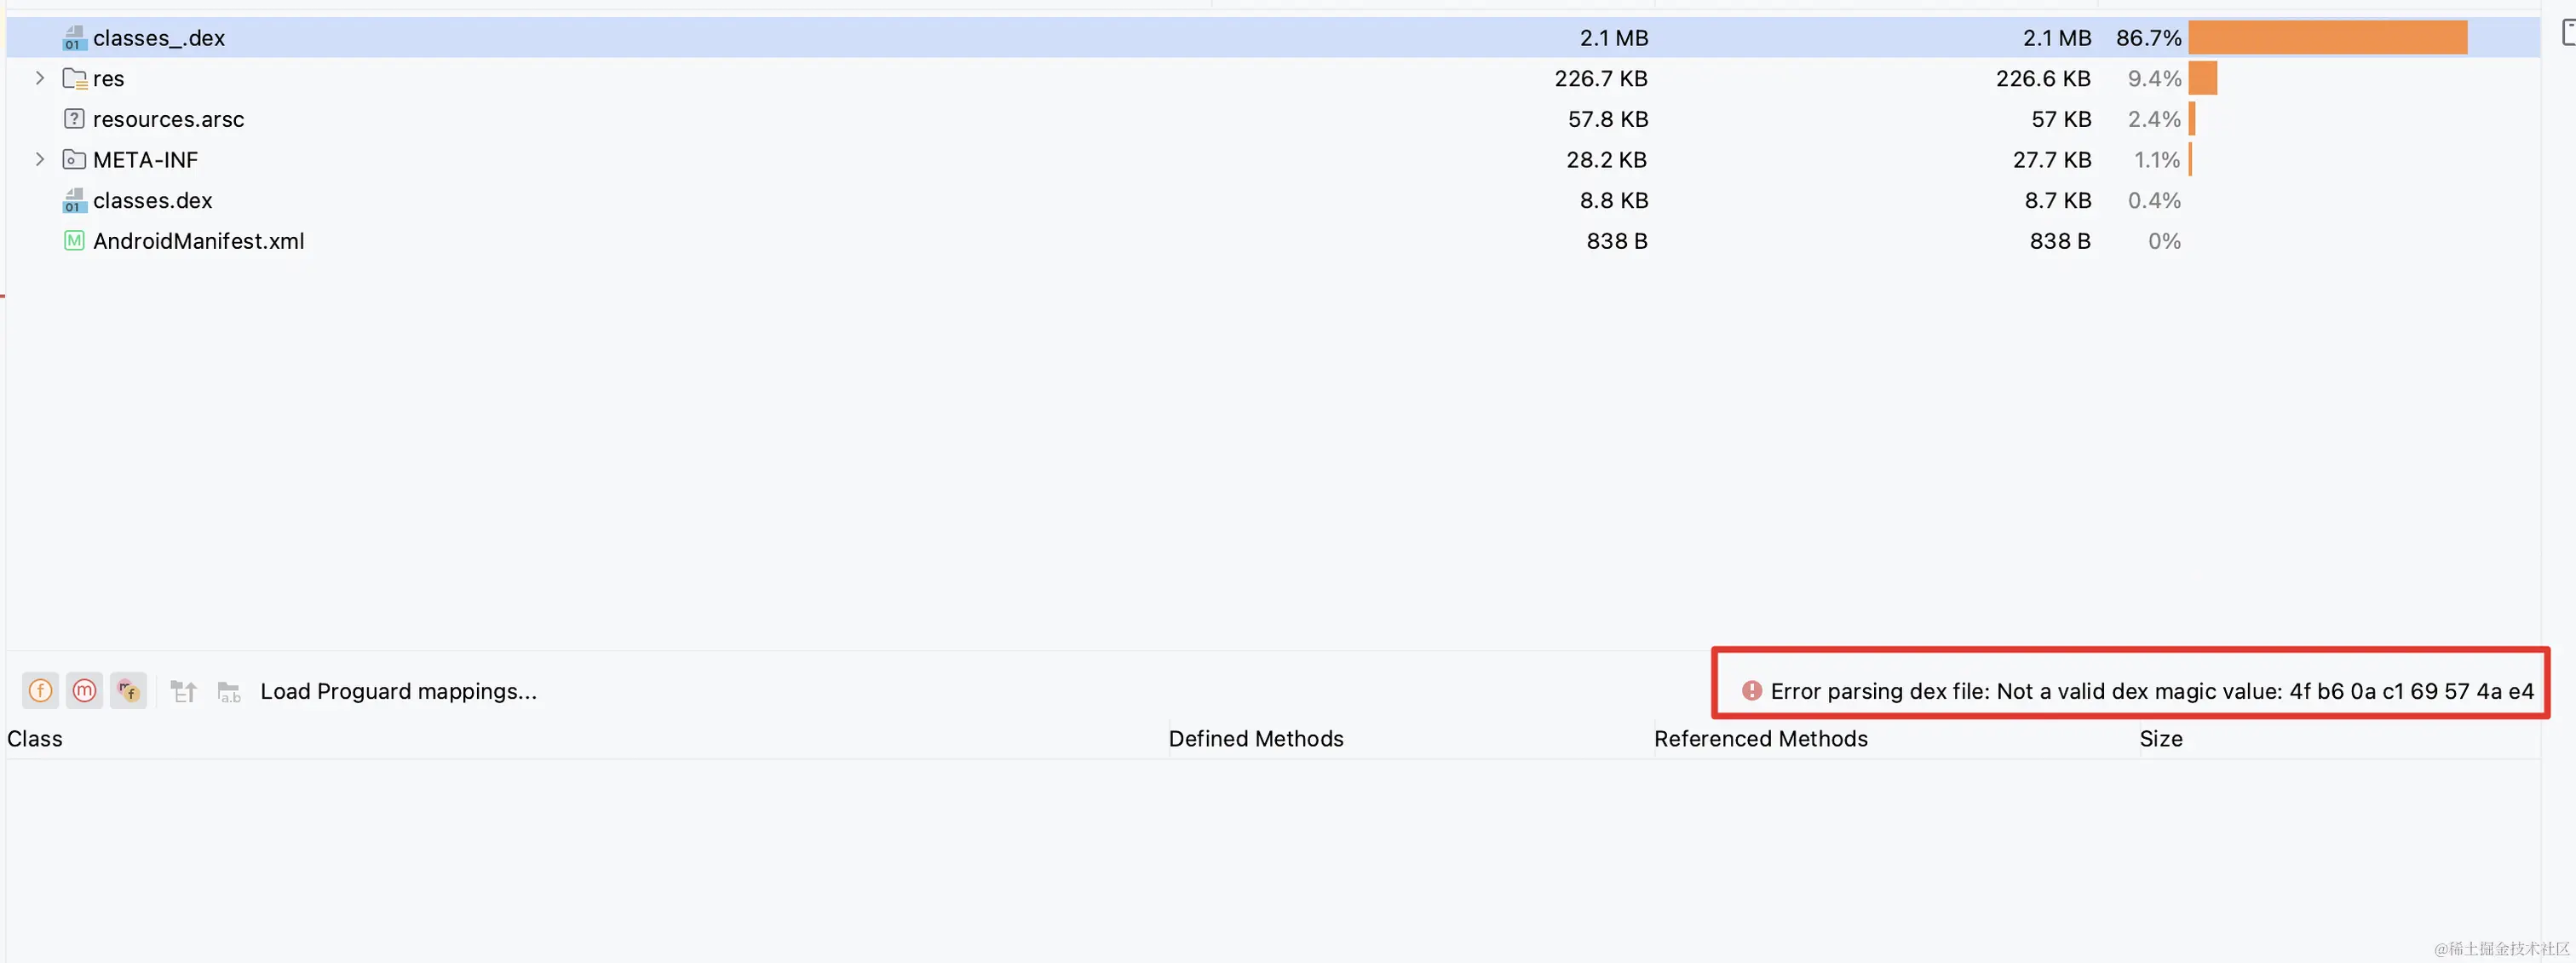This screenshot has height=963, width=2576.
Task: Click the show bytecode tree icon
Action: coord(184,691)
